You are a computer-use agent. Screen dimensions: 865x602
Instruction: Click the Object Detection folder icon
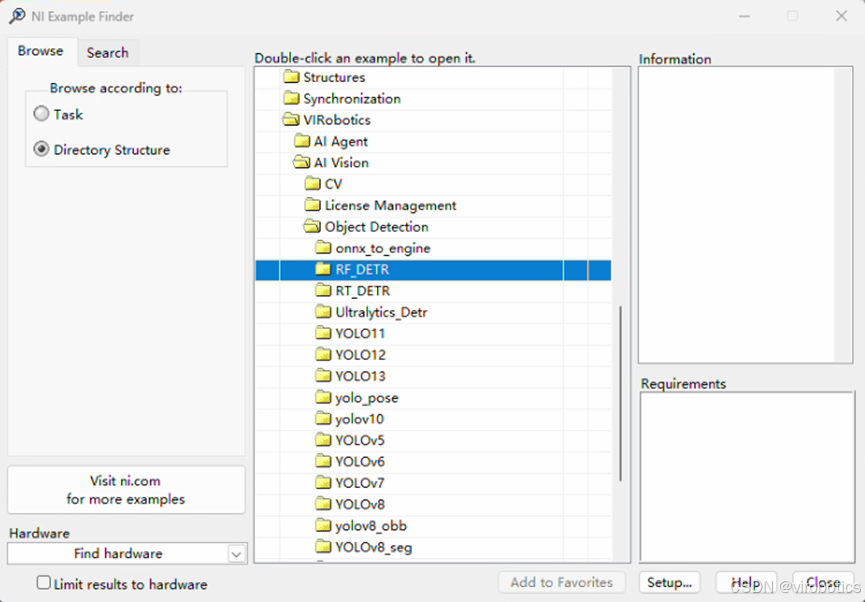tap(313, 226)
